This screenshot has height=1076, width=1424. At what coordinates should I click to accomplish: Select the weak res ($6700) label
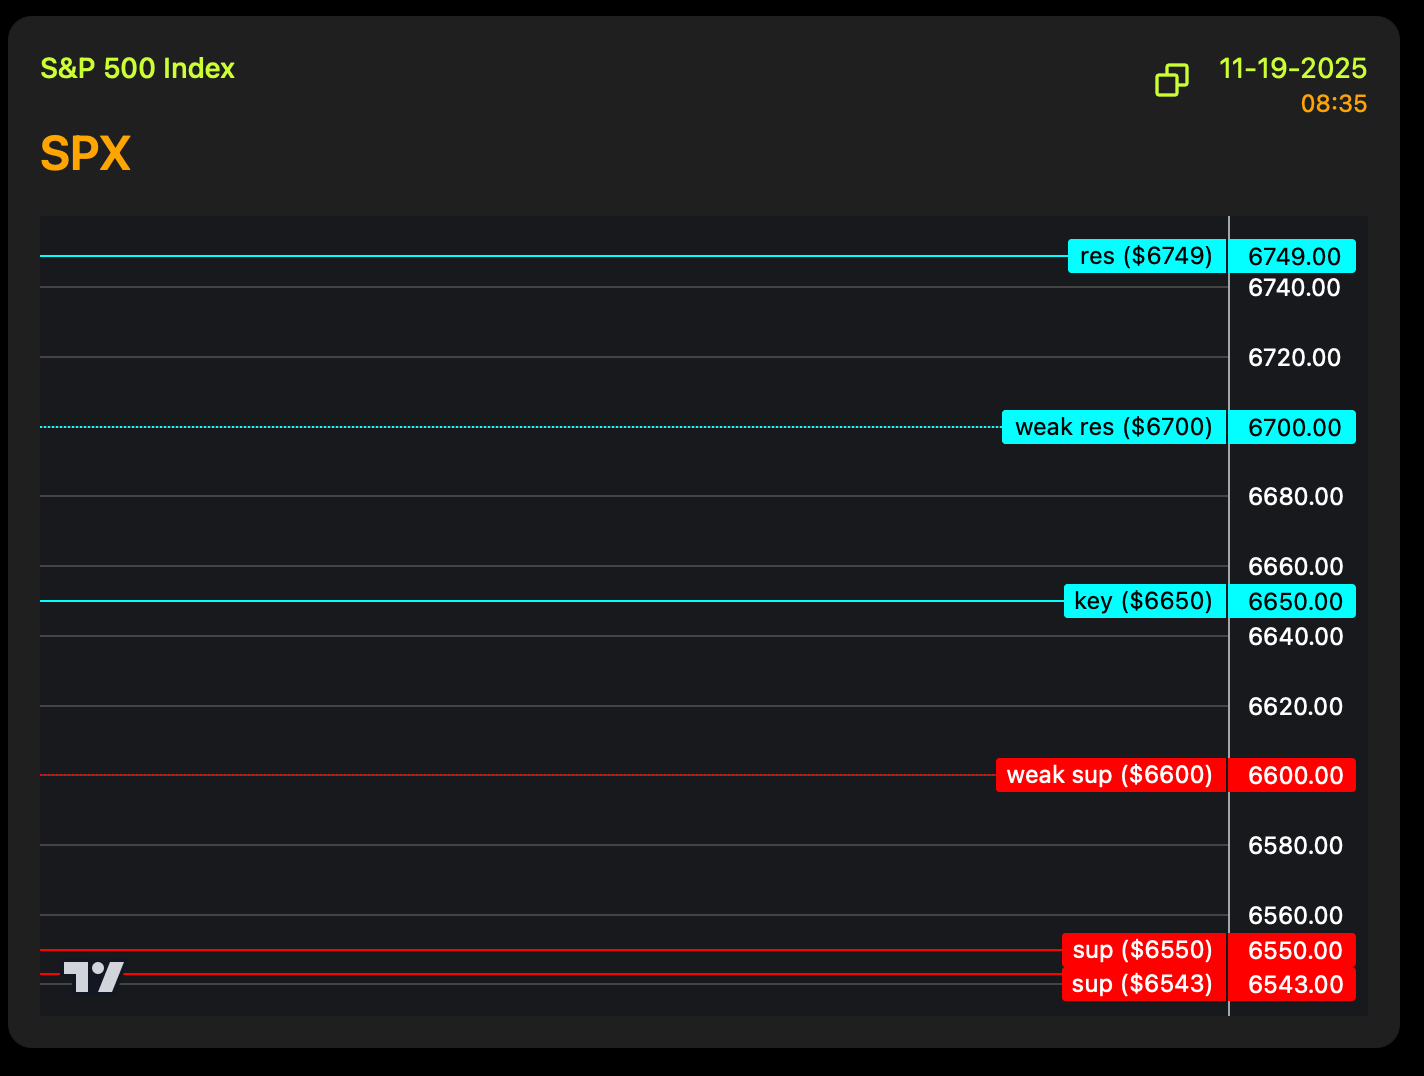click(1113, 427)
